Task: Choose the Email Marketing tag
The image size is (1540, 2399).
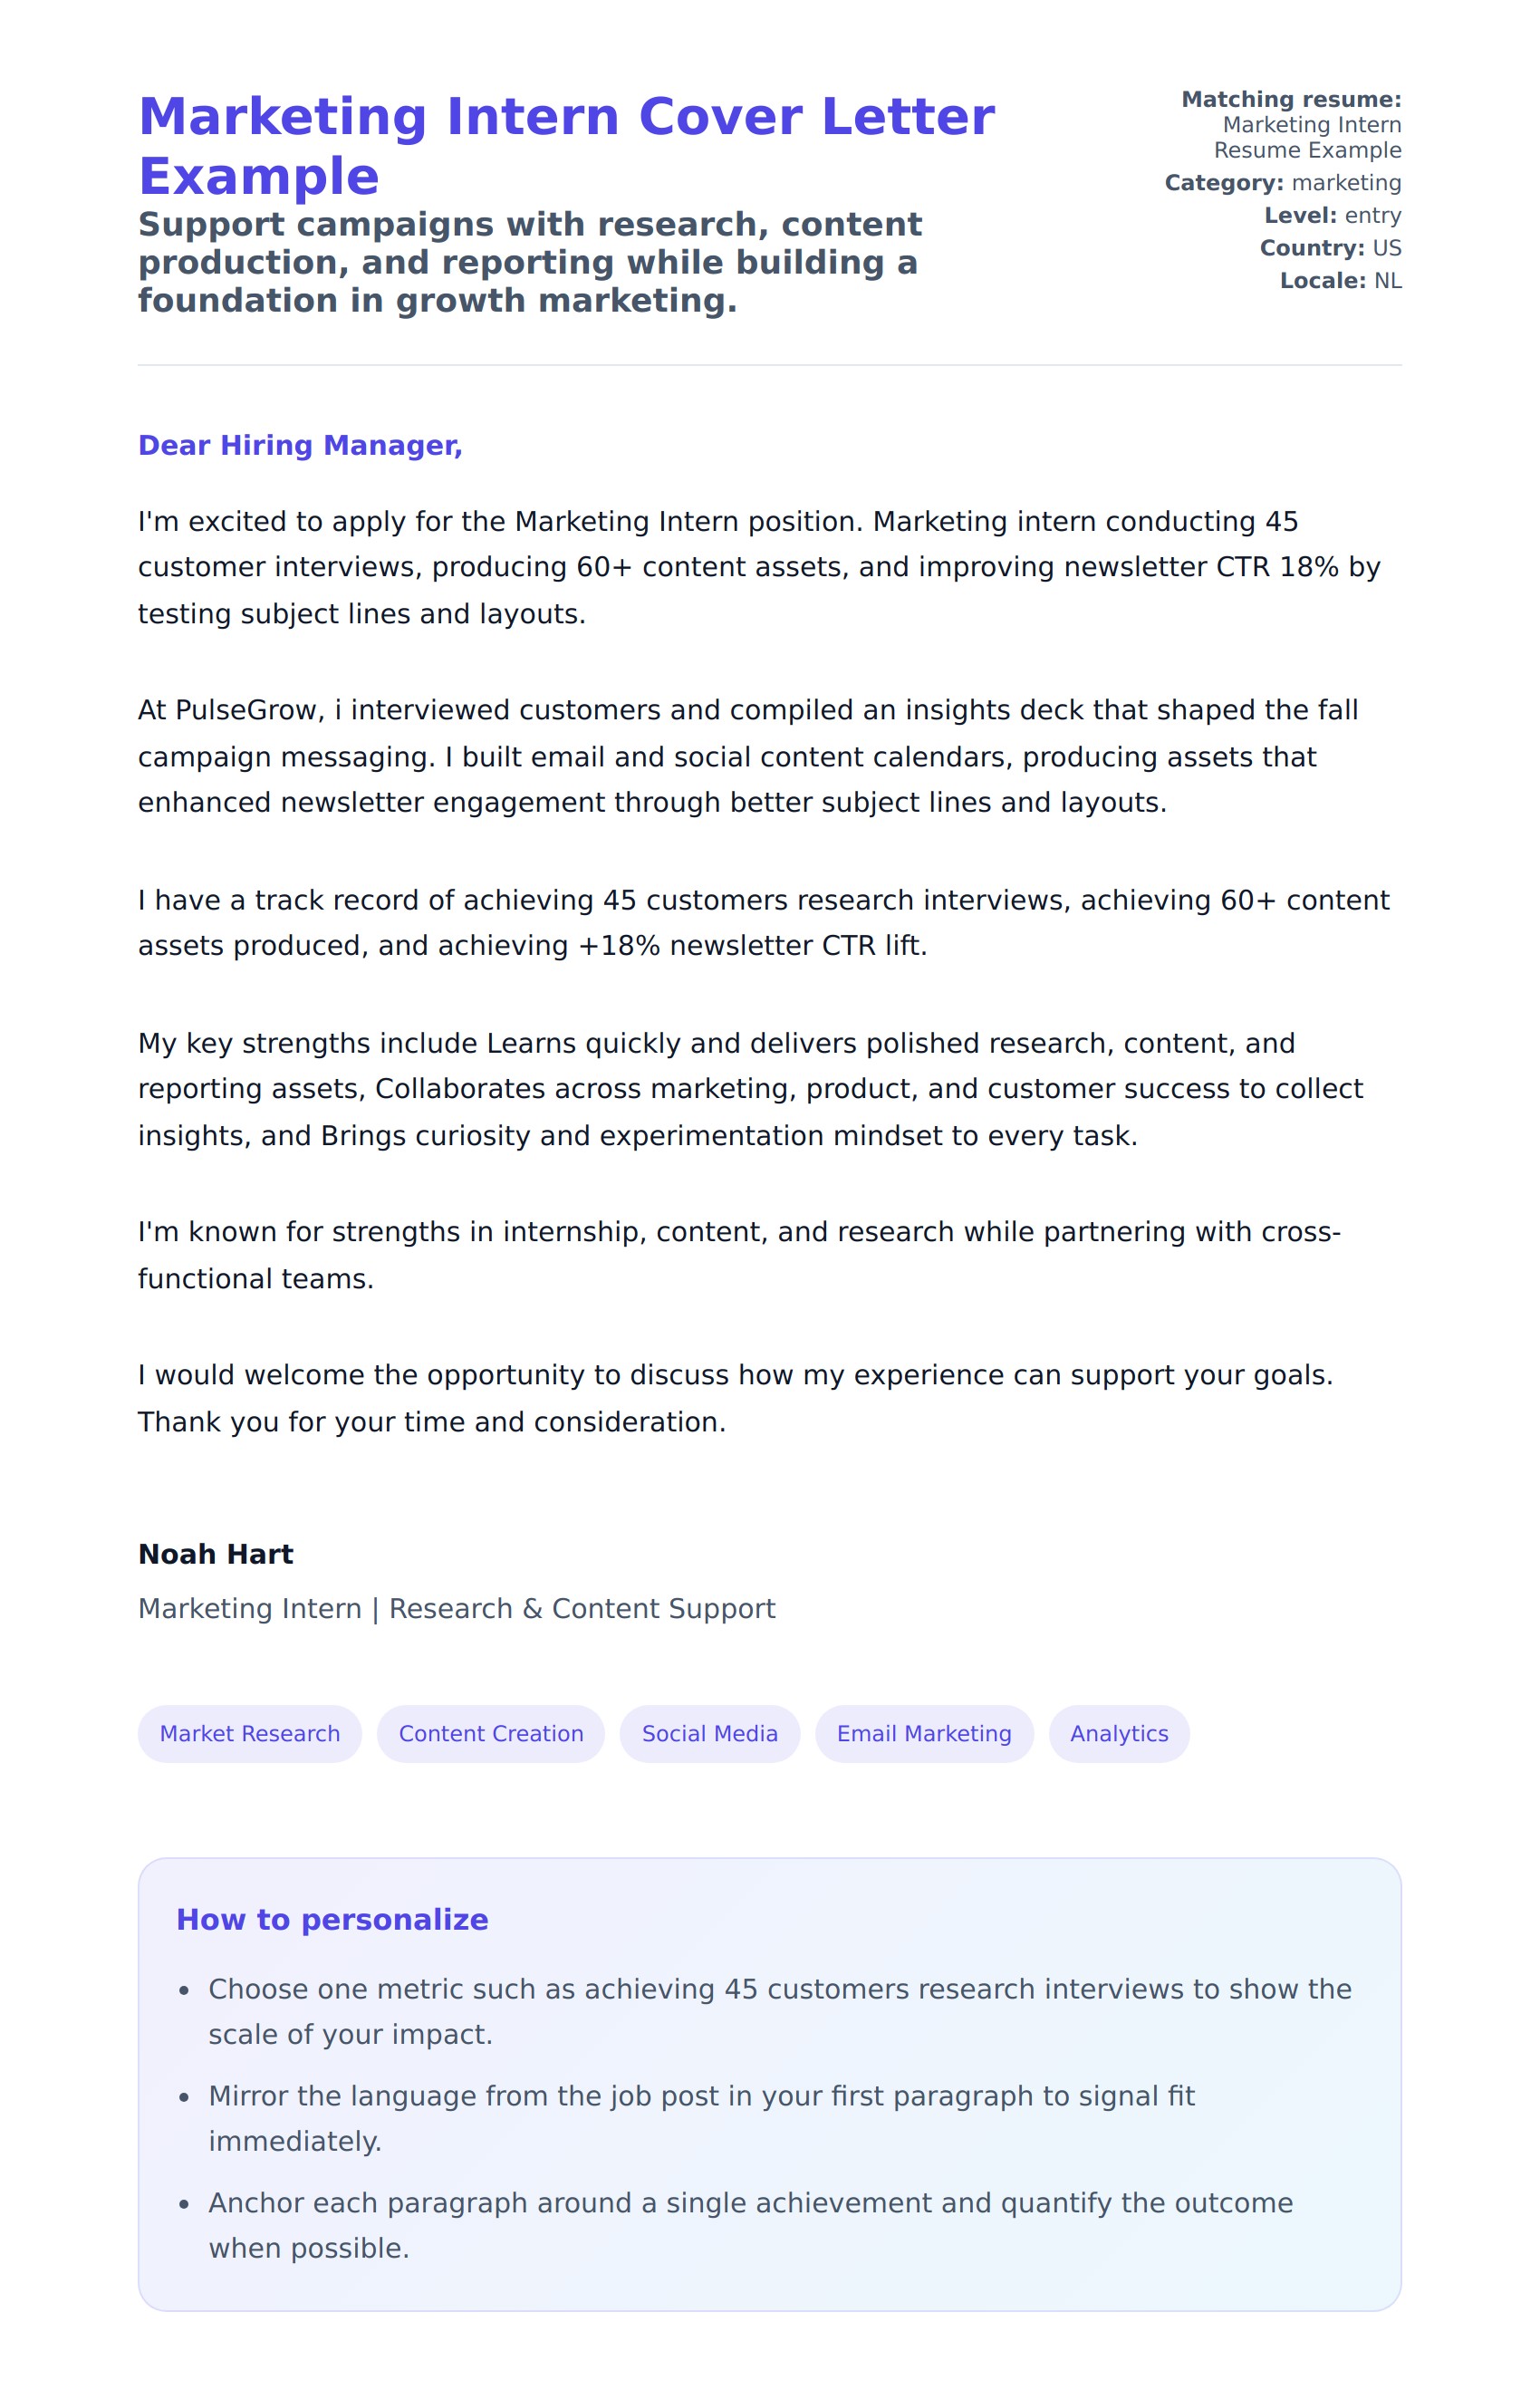Action: (x=923, y=1733)
